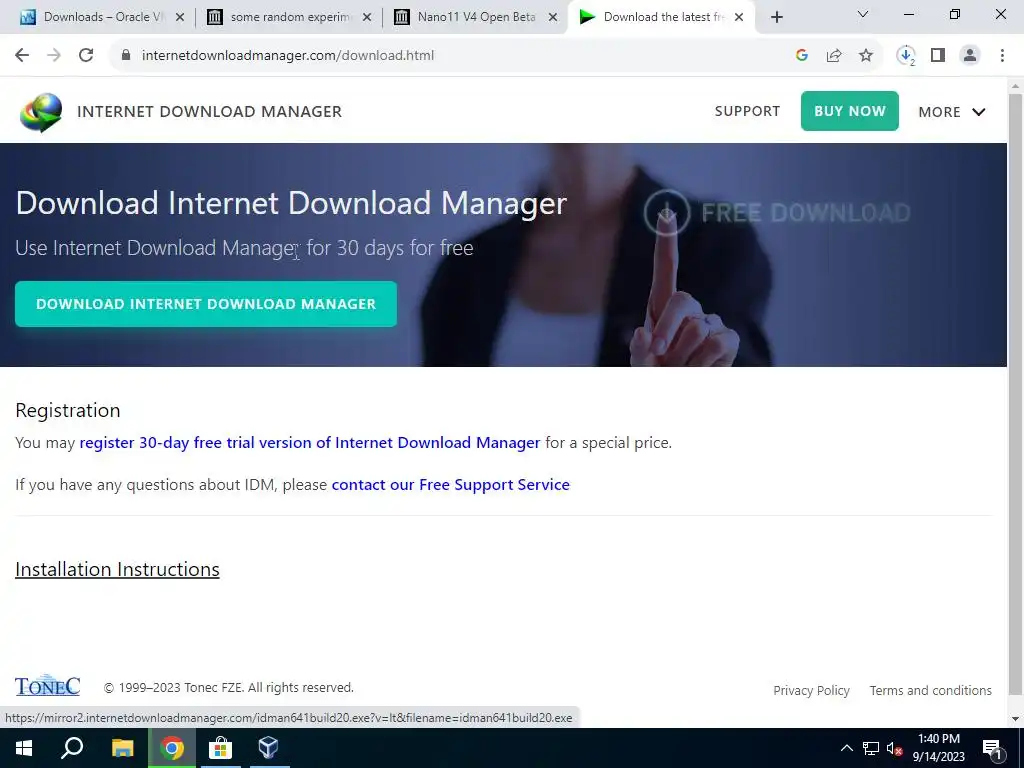This screenshot has width=1024, height=768.
Task: Click the muted volume tray icon
Action: coord(895,748)
